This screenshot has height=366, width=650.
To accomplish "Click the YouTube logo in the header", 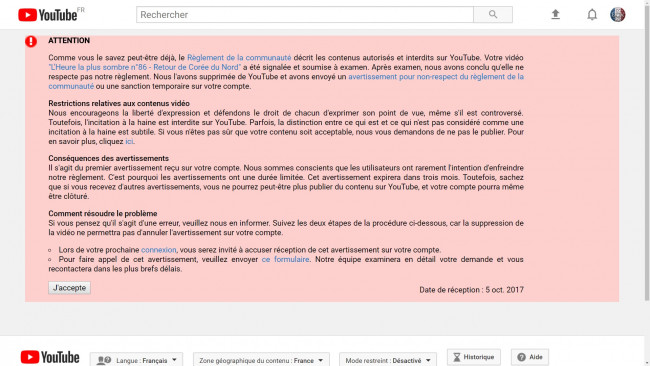I will pyautogui.click(x=48, y=15).
